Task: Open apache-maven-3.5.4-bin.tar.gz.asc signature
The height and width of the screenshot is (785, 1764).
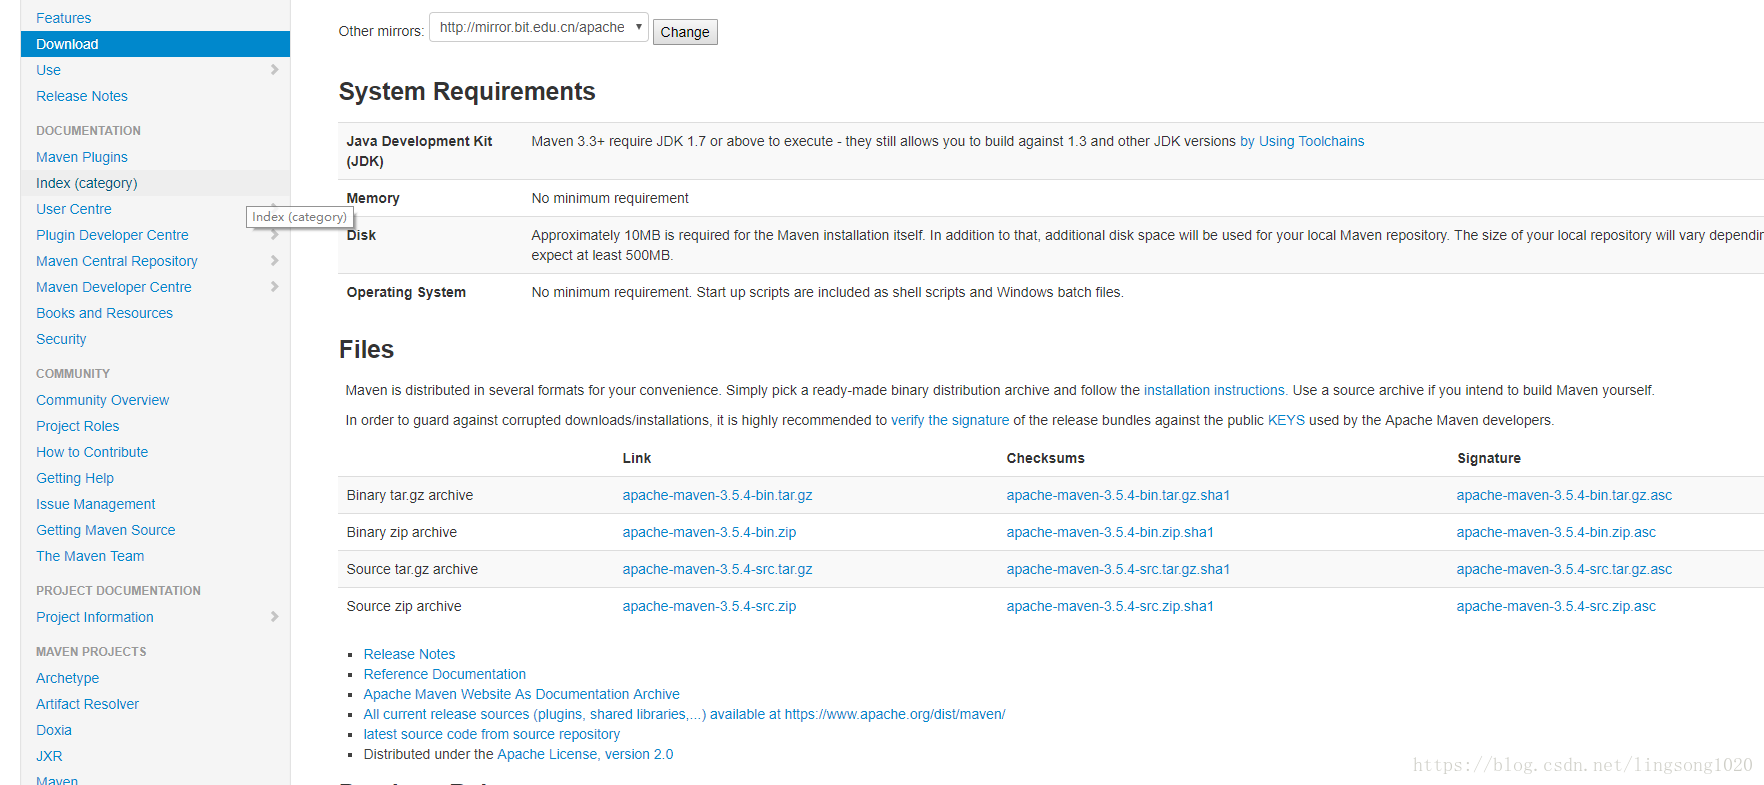Action: pos(1564,495)
